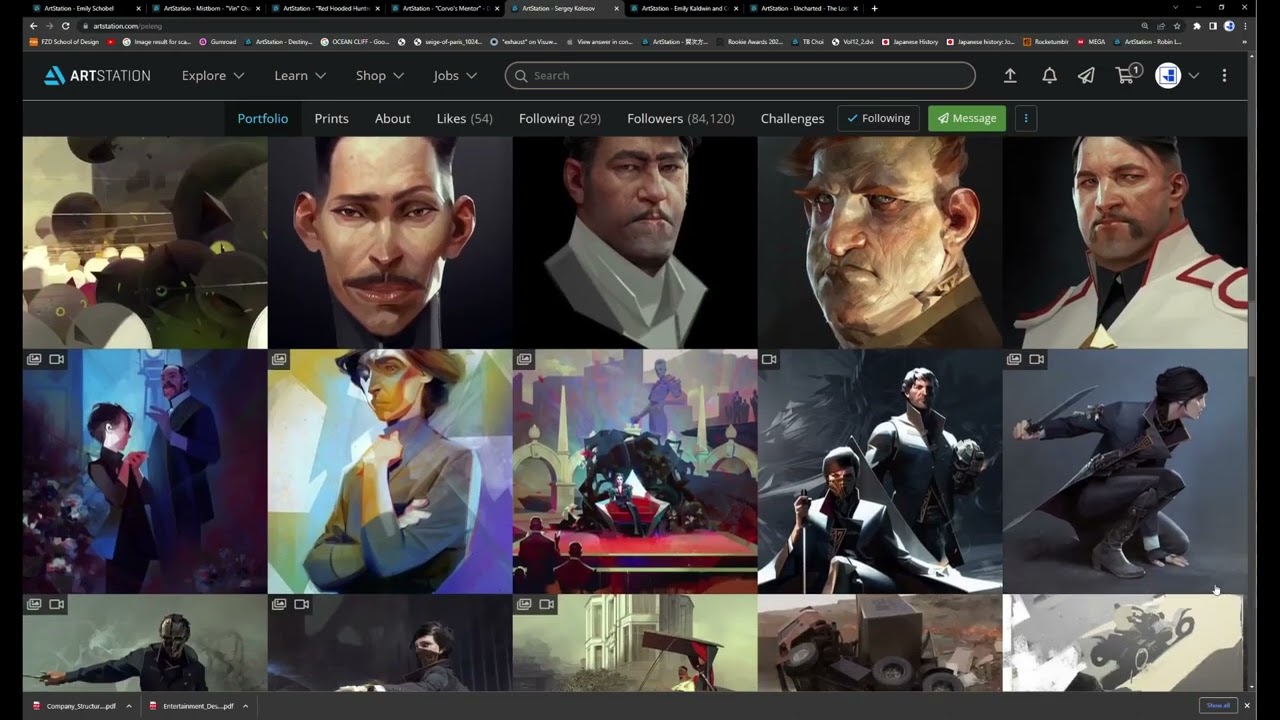The image size is (1280, 720).
Task: Open the Following (29) tab
Action: click(x=560, y=118)
